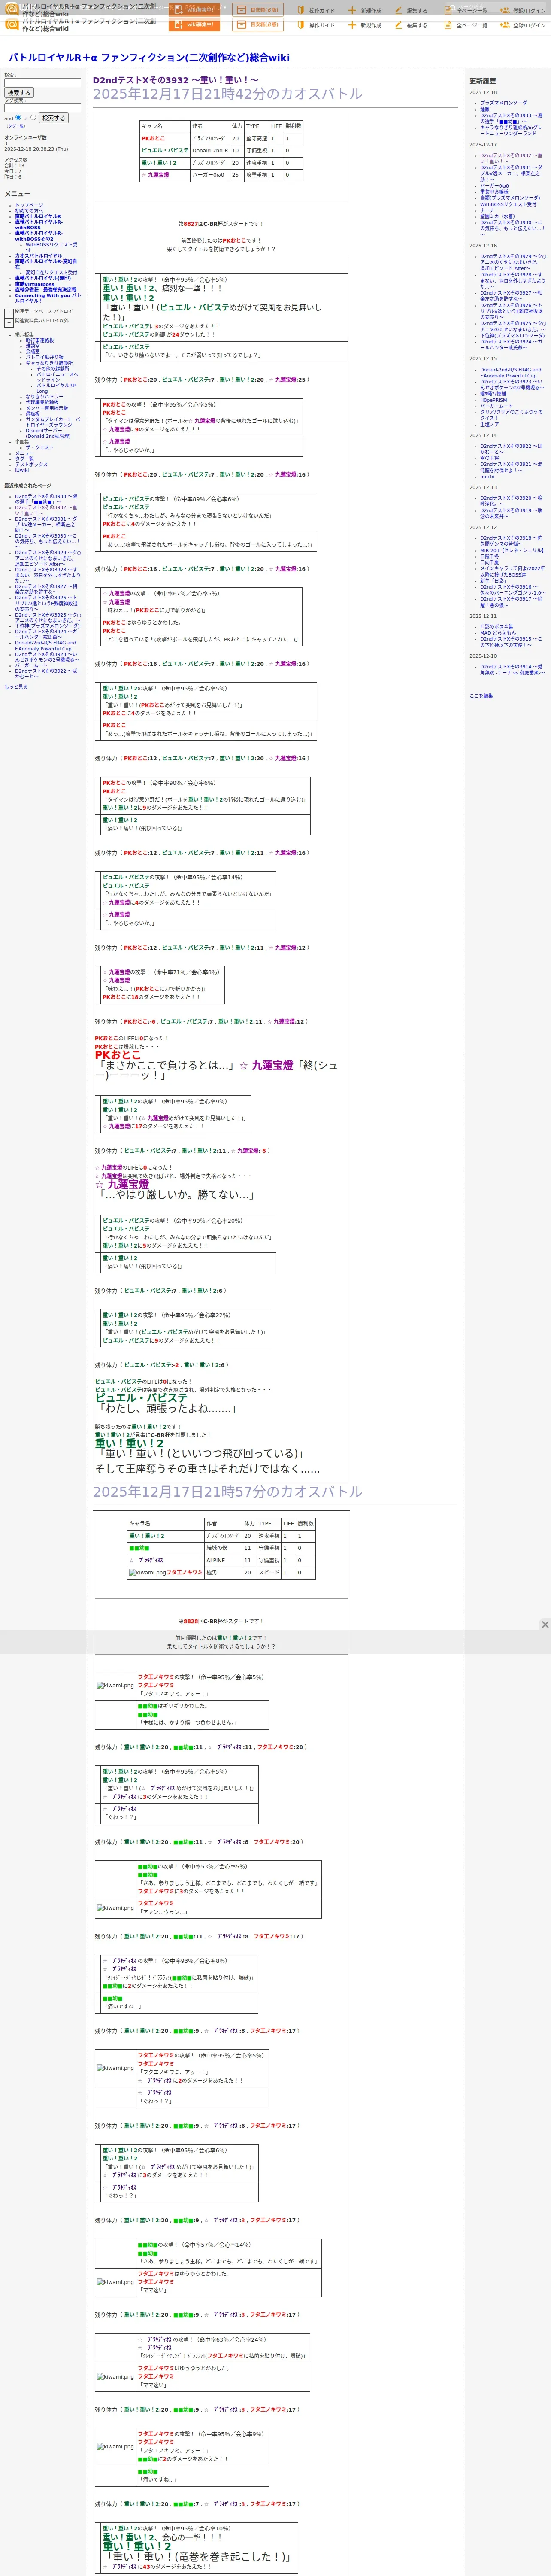Open the (タグ一覧) link below tag search
The height and width of the screenshot is (2576, 551).
15,126
